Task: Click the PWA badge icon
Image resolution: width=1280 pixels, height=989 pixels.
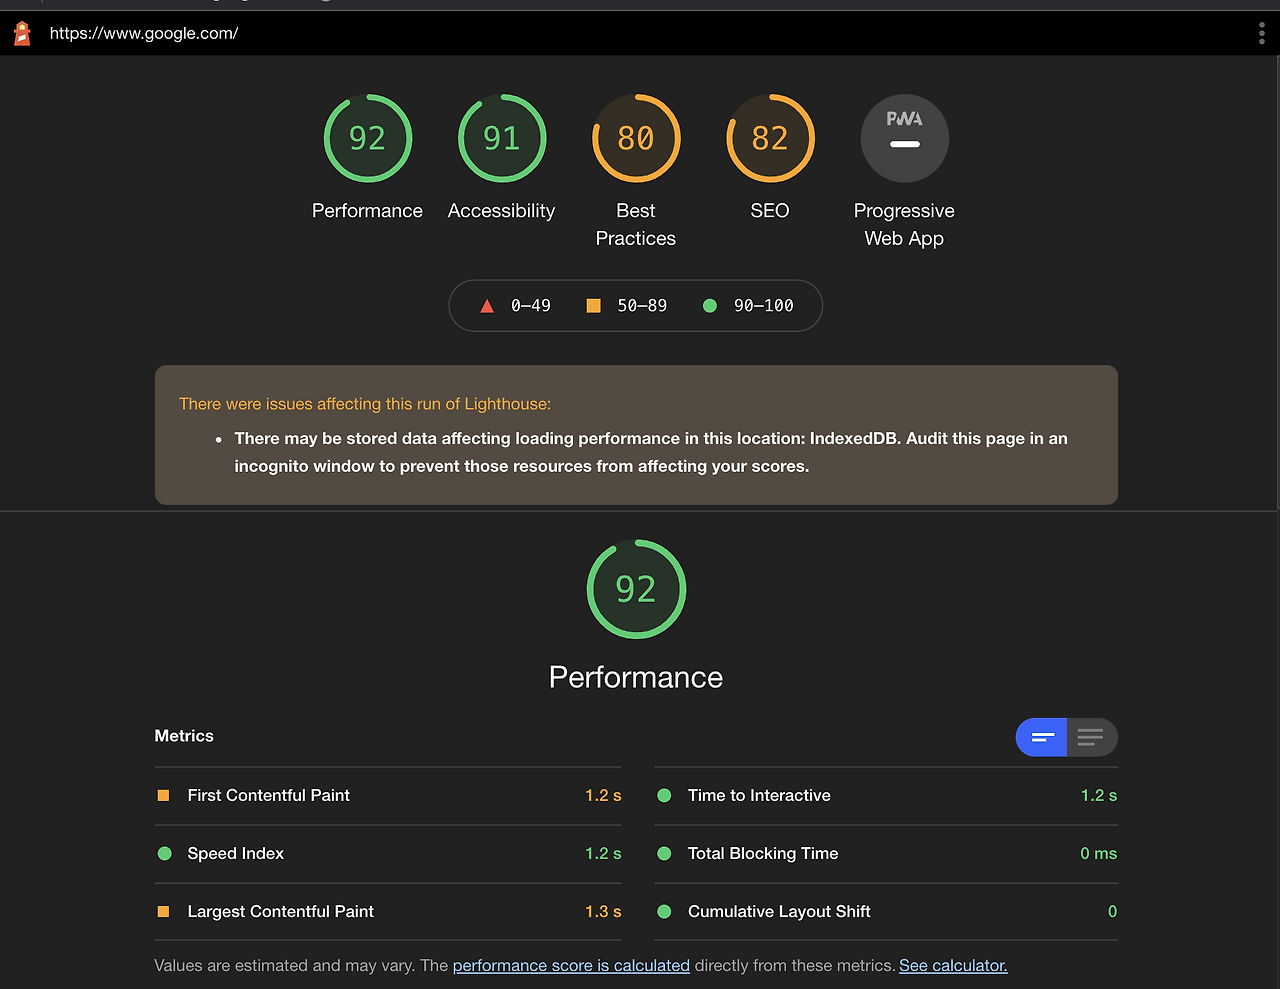Action: [904, 138]
